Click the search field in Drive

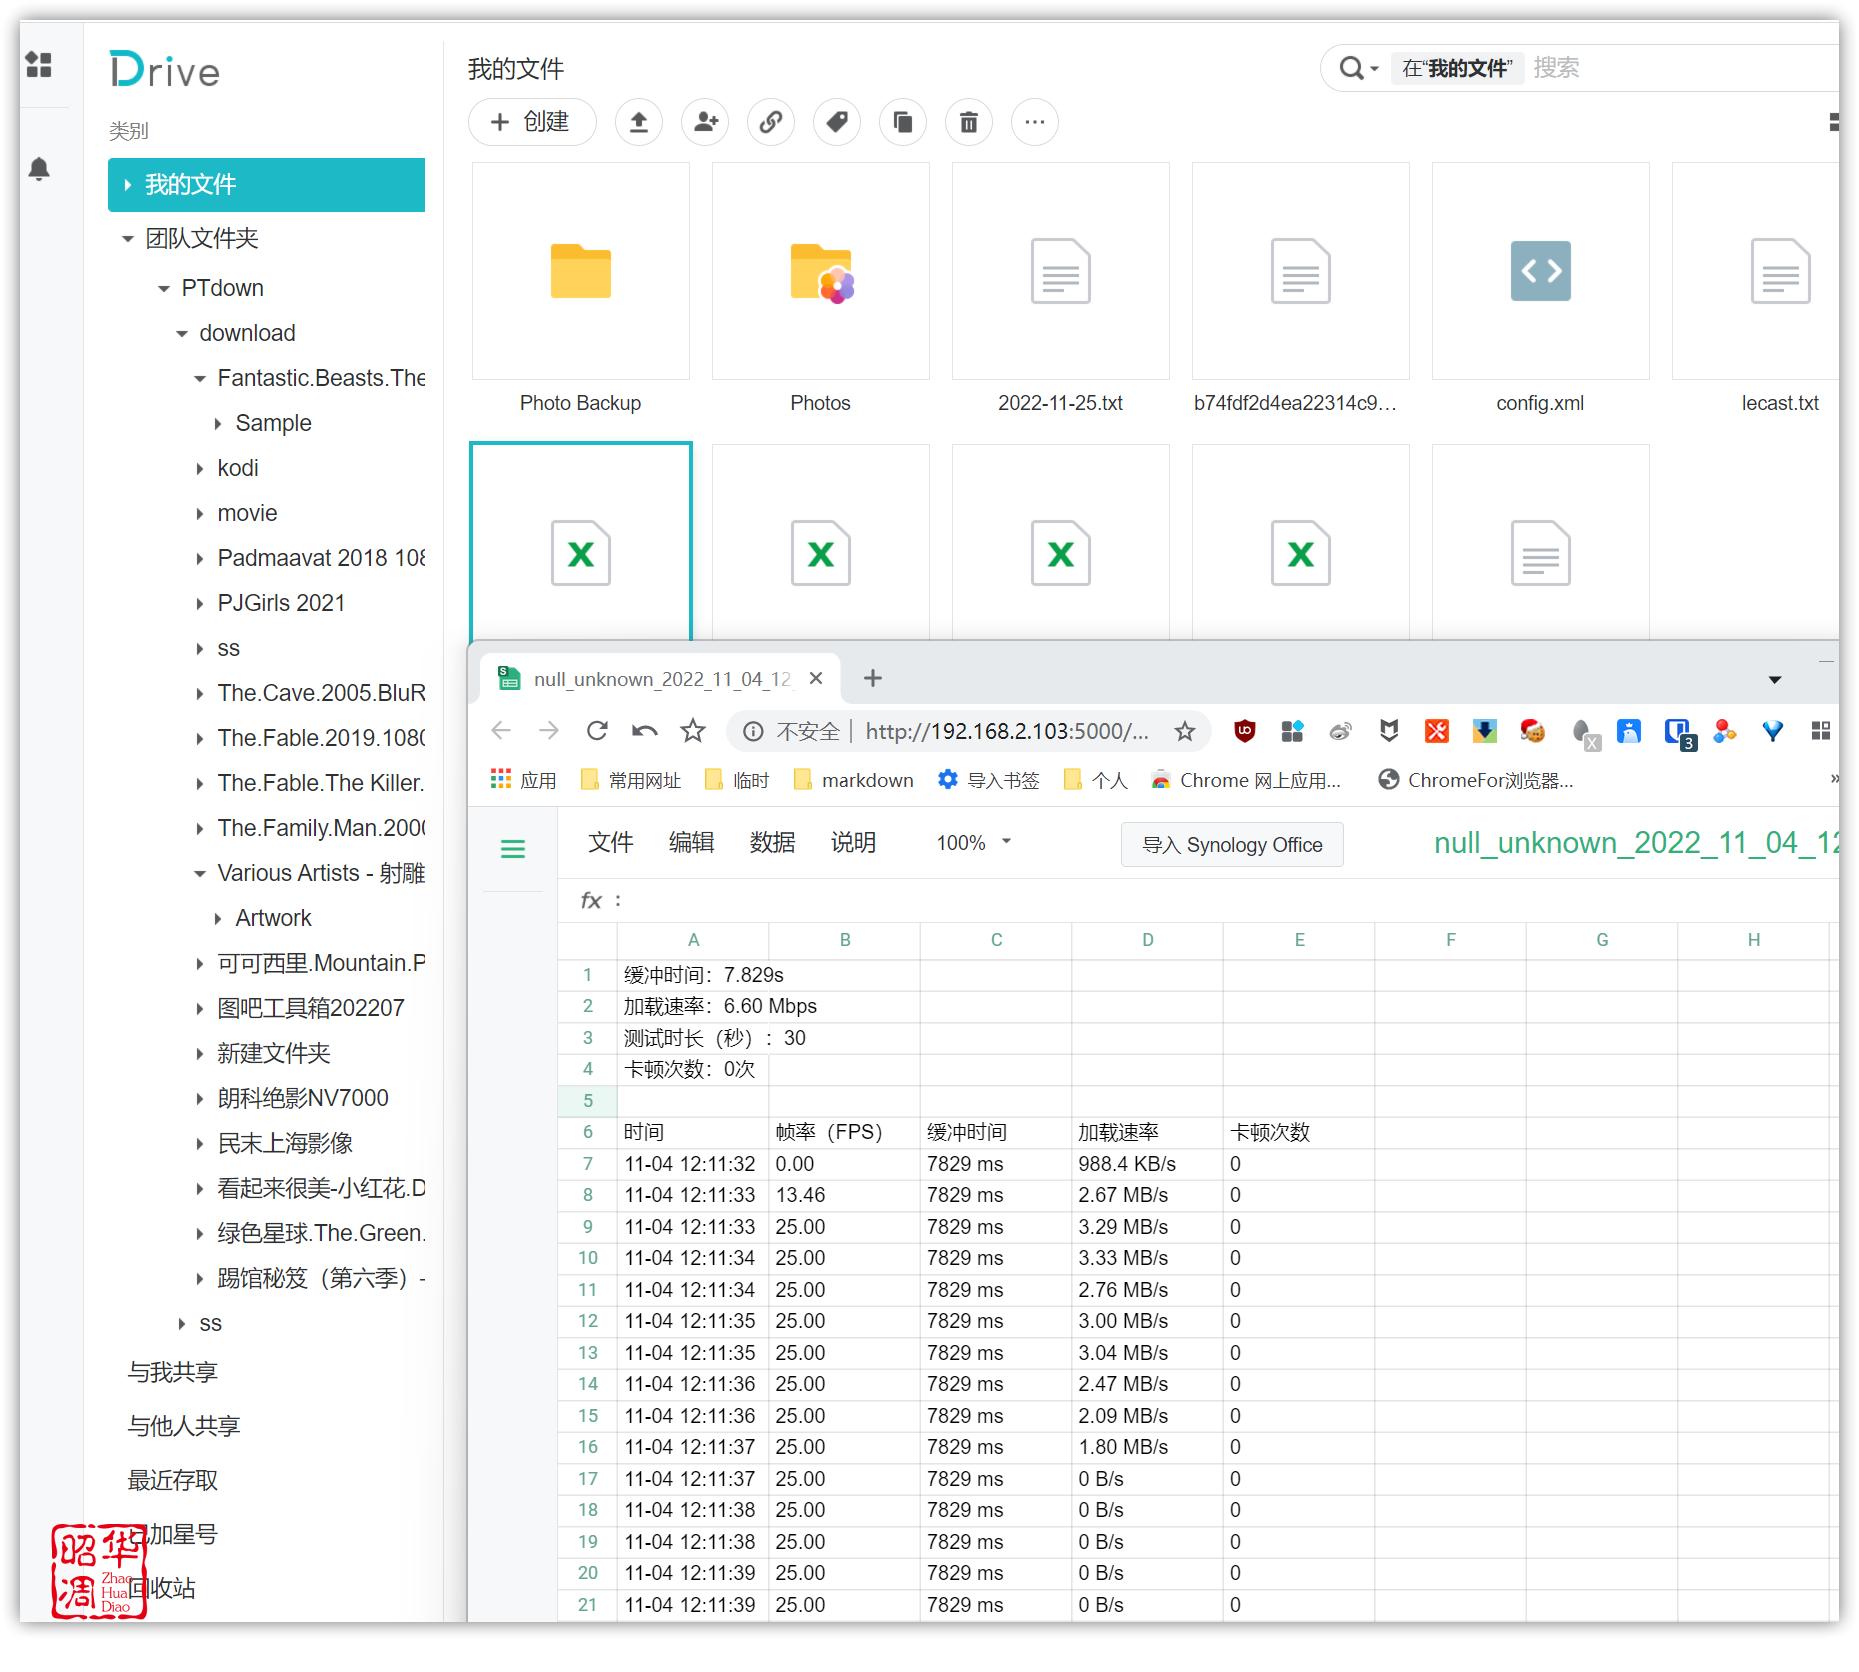pyautogui.click(x=1680, y=68)
